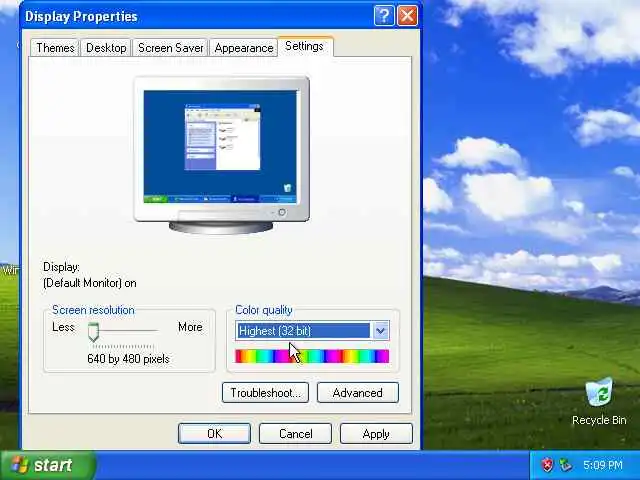The width and height of the screenshot is (640, 480).
Task: Open the Recycle Bin desktop icon
Action: tap(599, 401)
